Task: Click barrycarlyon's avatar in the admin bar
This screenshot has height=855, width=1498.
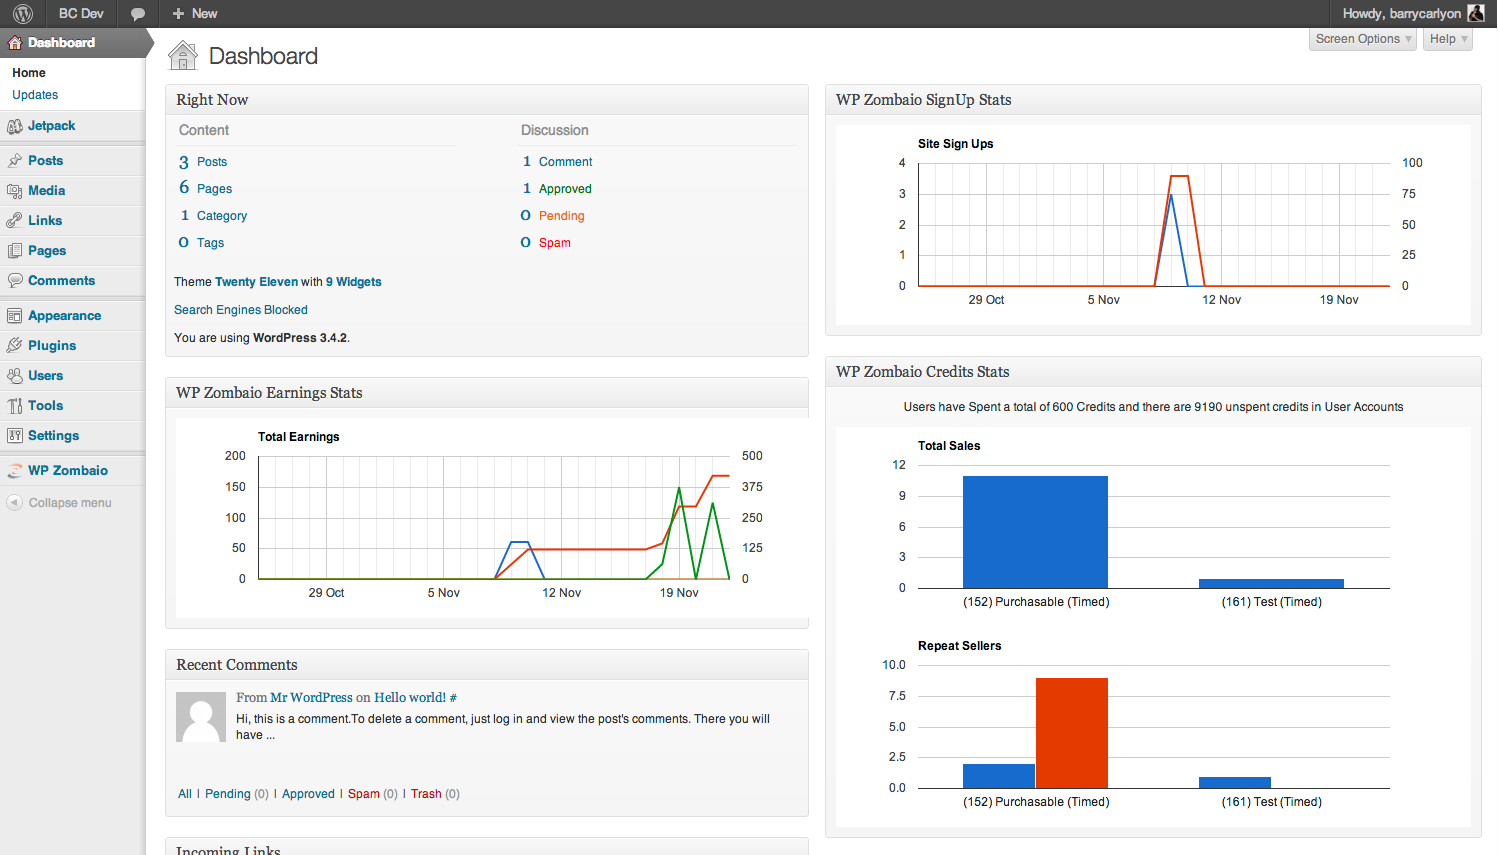Action: tap(1476, 13)
